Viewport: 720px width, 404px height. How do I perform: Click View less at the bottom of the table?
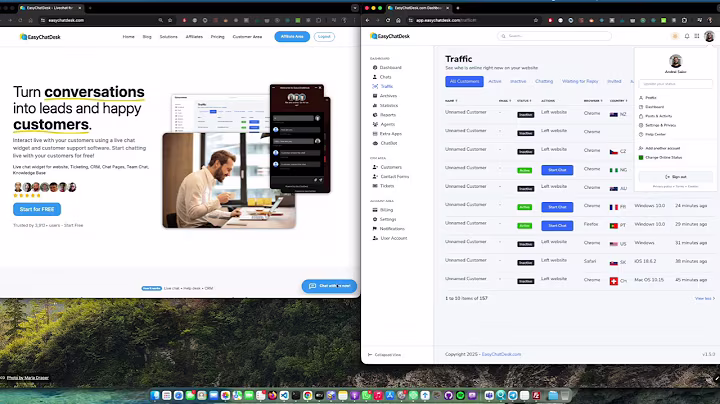(x=704, y=298)
